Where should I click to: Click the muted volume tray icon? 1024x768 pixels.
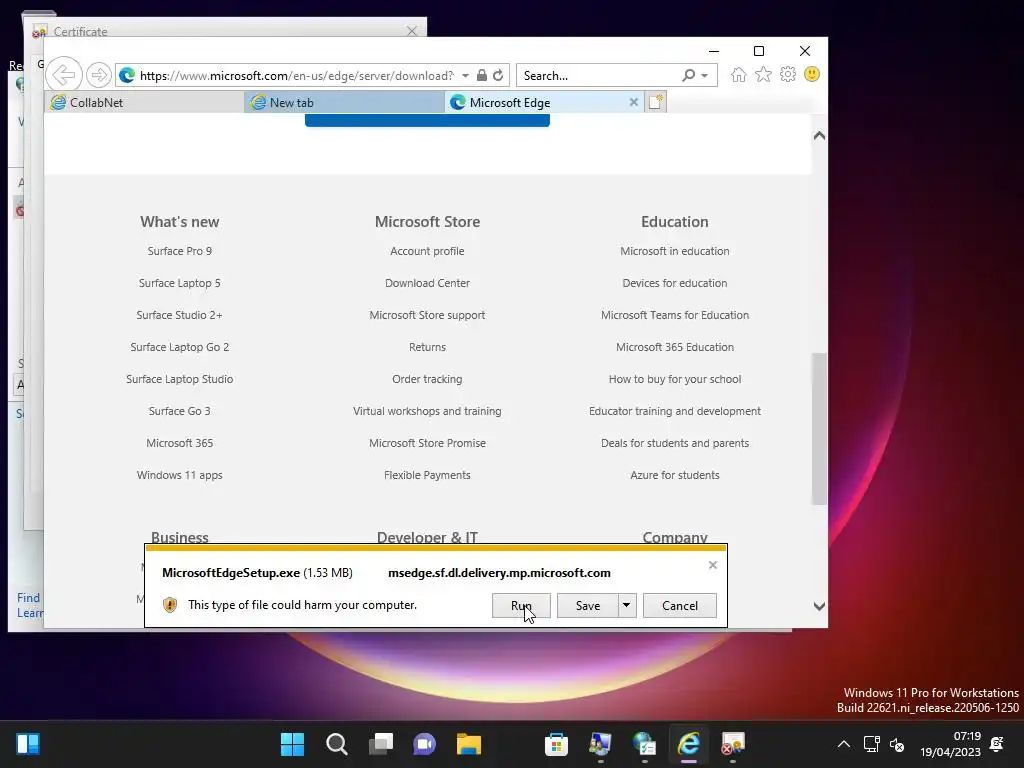[897, 744]
